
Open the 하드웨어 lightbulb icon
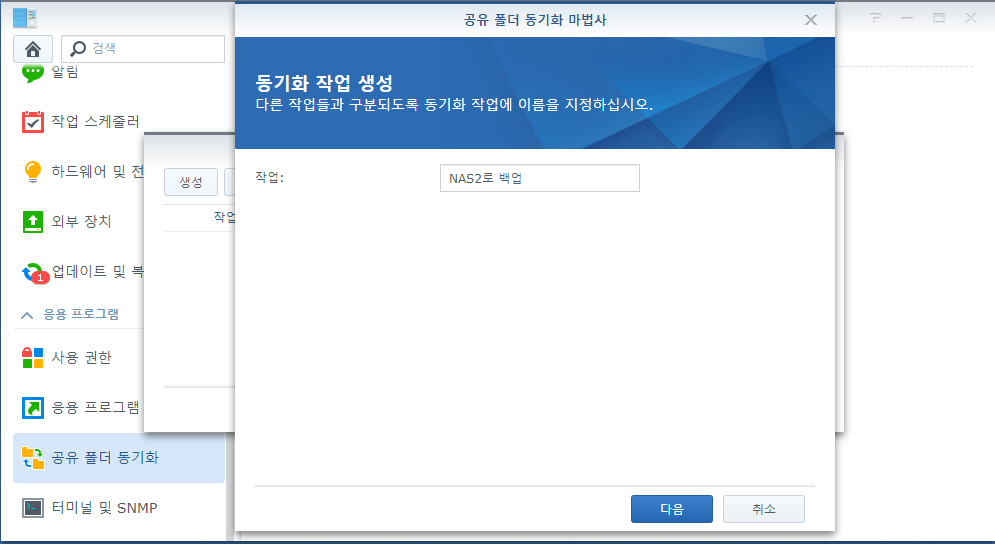32,171
